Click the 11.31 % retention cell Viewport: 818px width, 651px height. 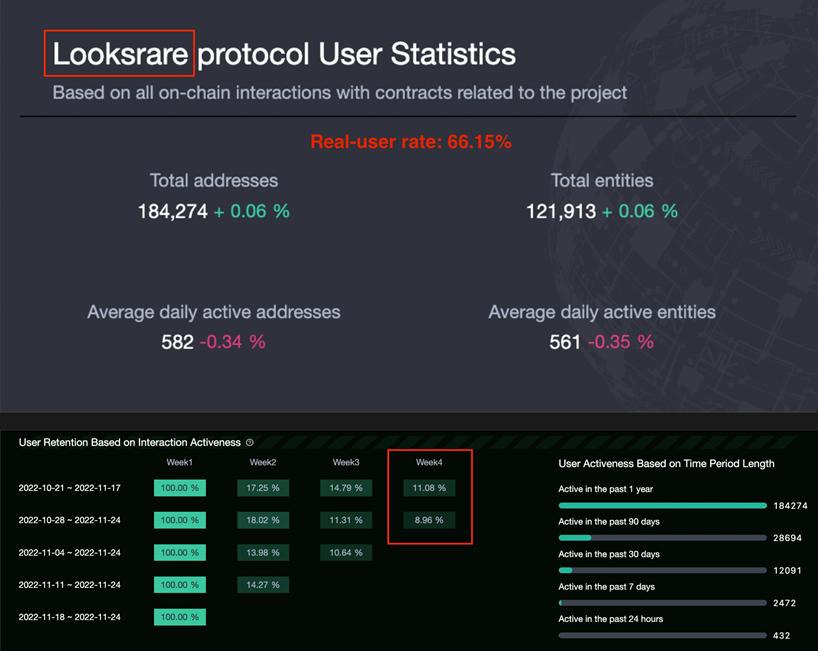[346, 520]
